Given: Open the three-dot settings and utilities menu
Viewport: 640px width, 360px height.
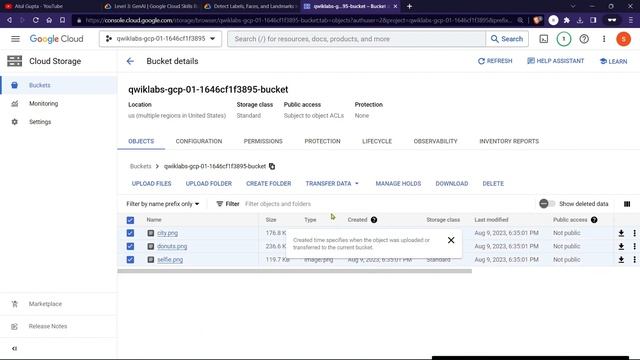Looking at the screenshot, I should (x=604, y=39).
